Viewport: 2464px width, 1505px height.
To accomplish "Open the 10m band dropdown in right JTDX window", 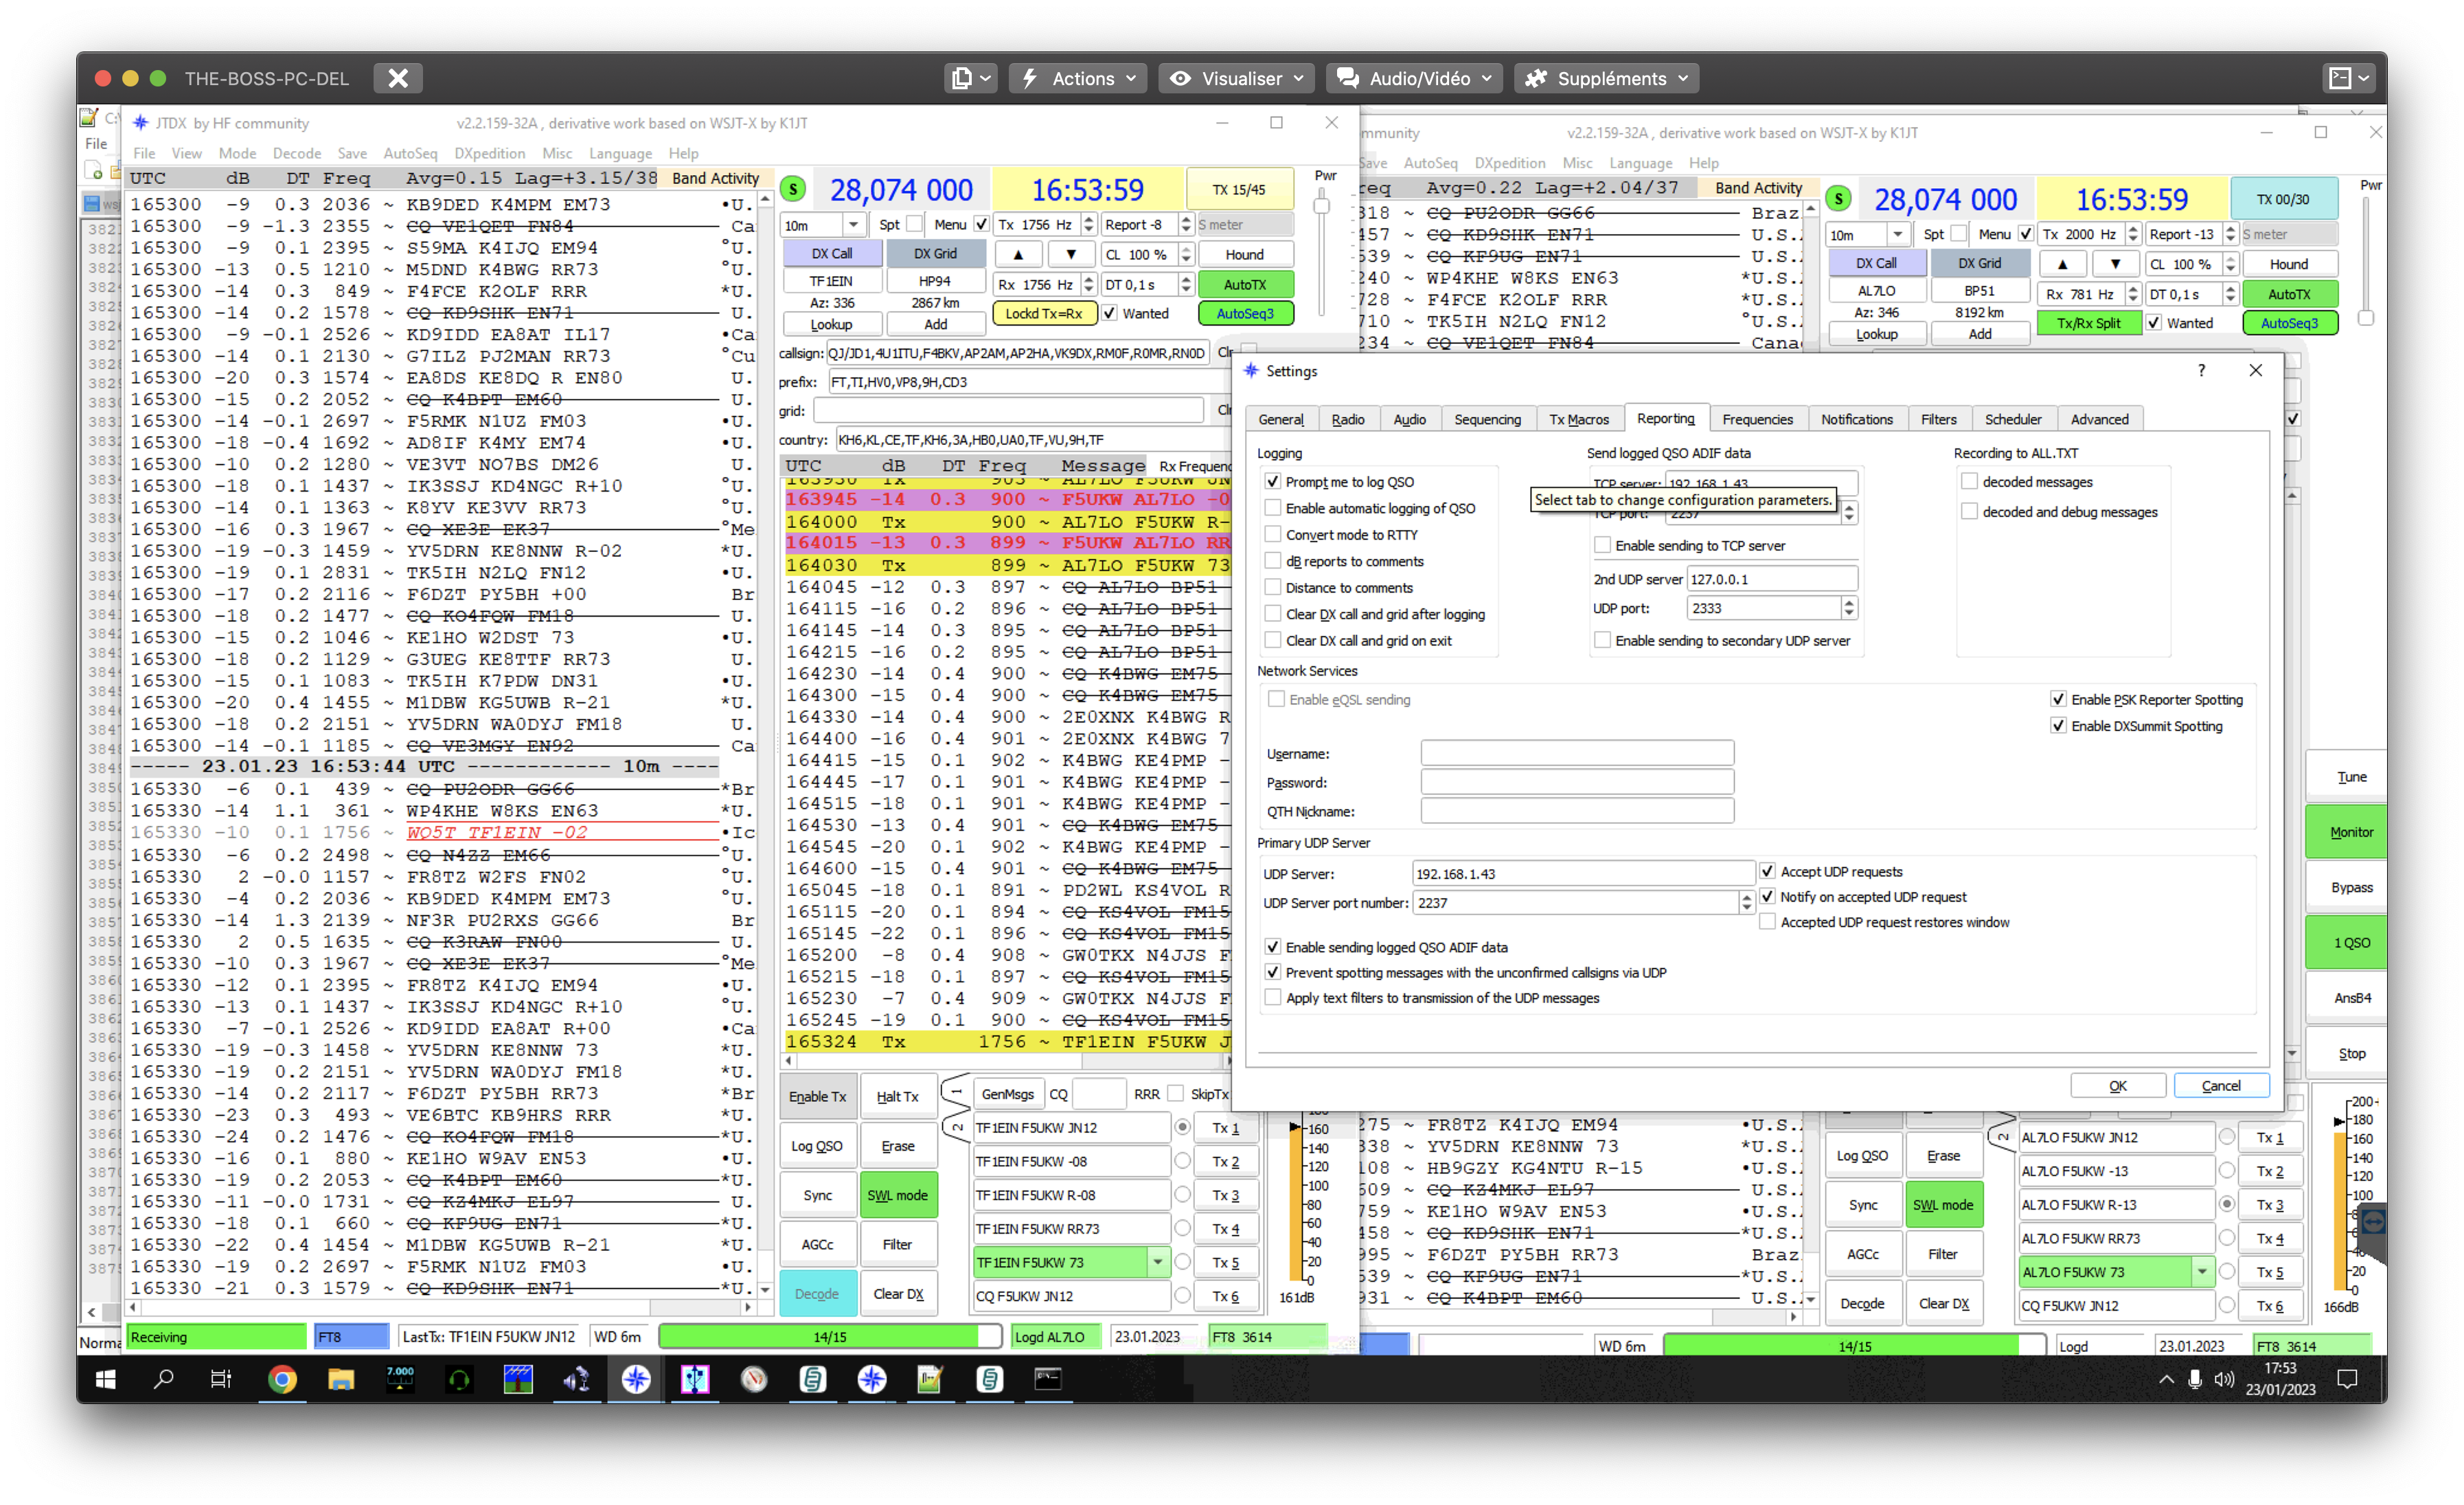I will (1897, 235).
